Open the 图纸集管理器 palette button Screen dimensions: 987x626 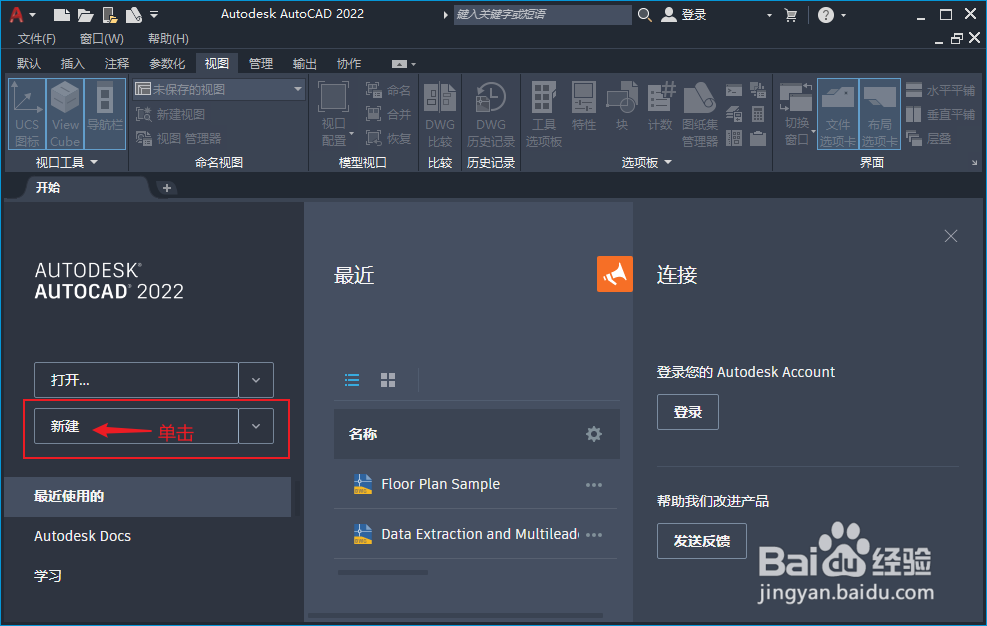click(x=700, y=115)
